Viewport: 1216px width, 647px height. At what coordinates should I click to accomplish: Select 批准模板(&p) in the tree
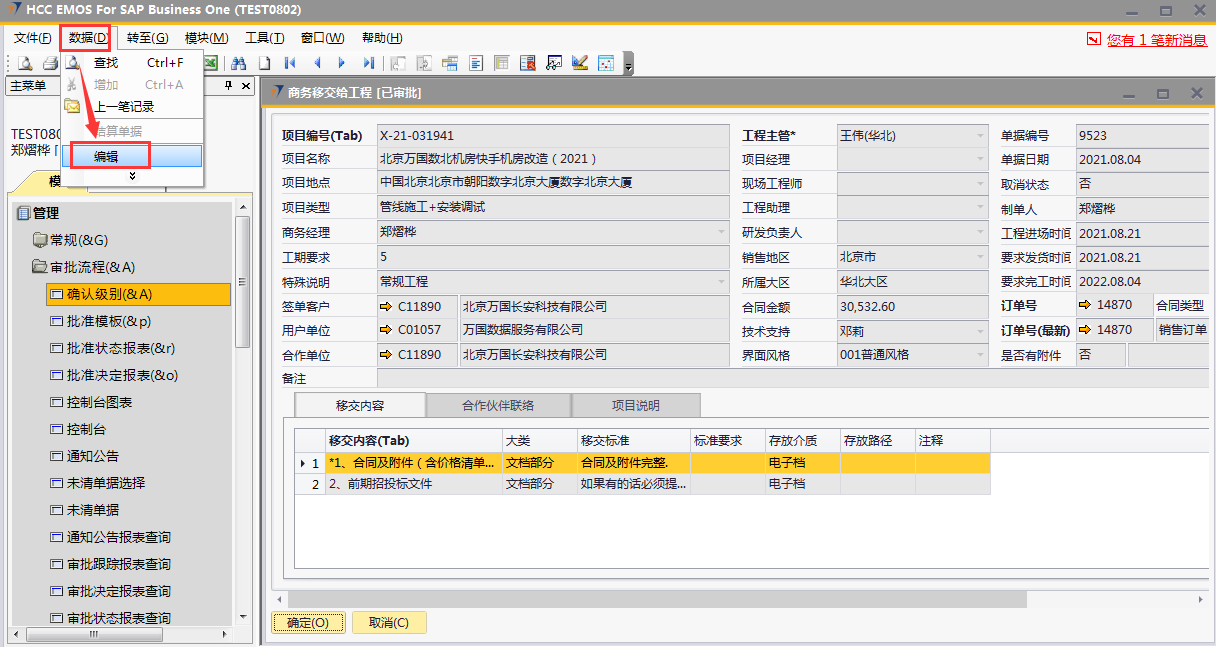108,321
